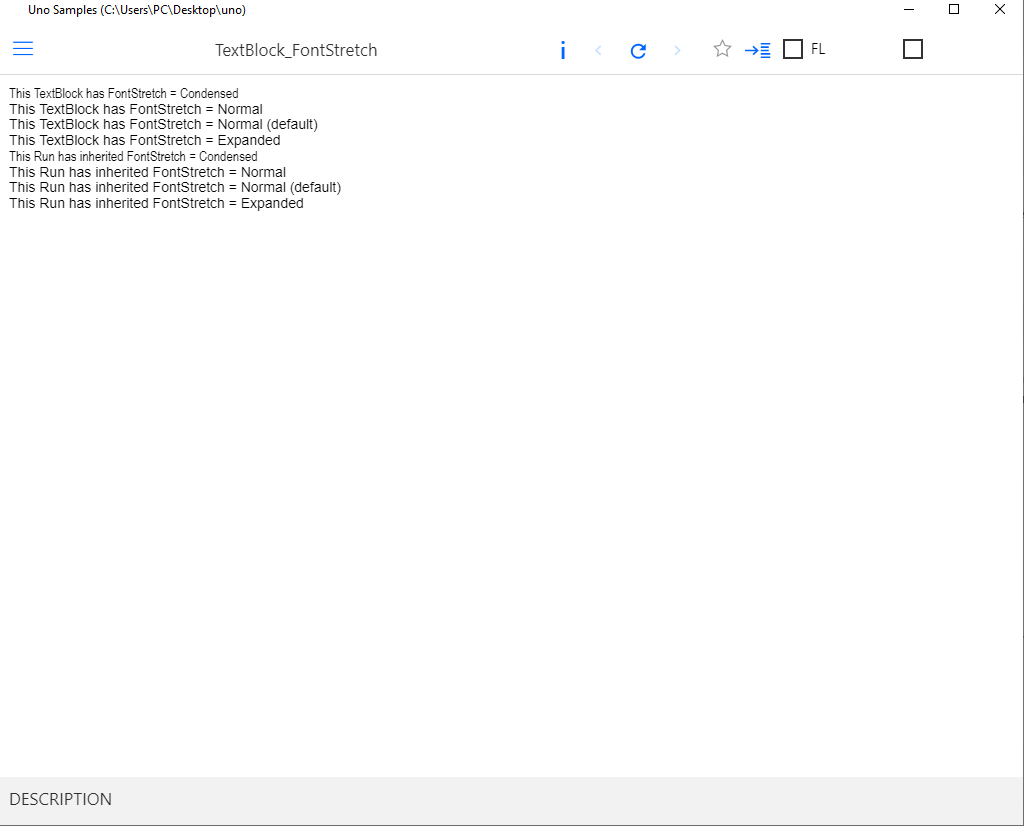The image size is (1024, 826).
Task: Toggle the unlabeled checkbox at right of toolbar
Action: [x=913, y=49]
